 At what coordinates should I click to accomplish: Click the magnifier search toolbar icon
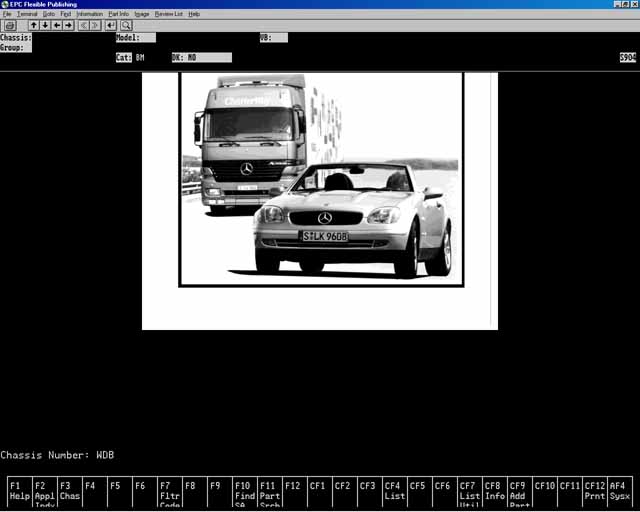pos(126,26)
